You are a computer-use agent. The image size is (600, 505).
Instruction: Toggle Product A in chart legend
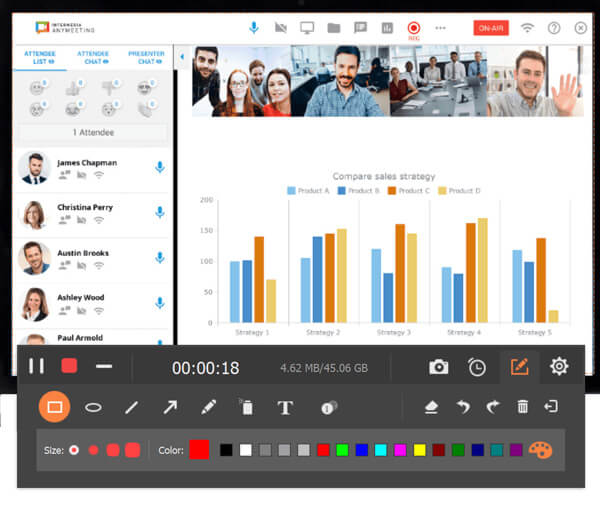click(308, 191)
